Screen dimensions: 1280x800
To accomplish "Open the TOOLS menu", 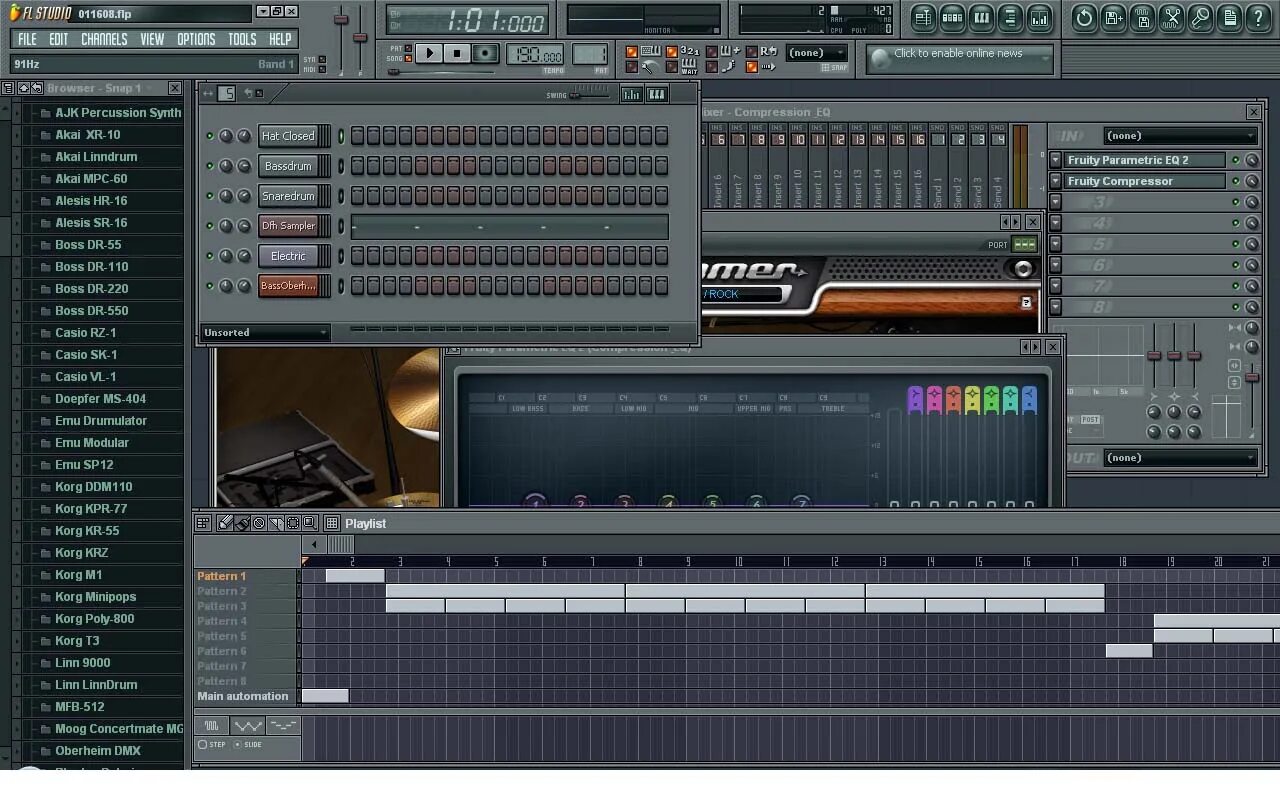I will (x=242, y=39).
